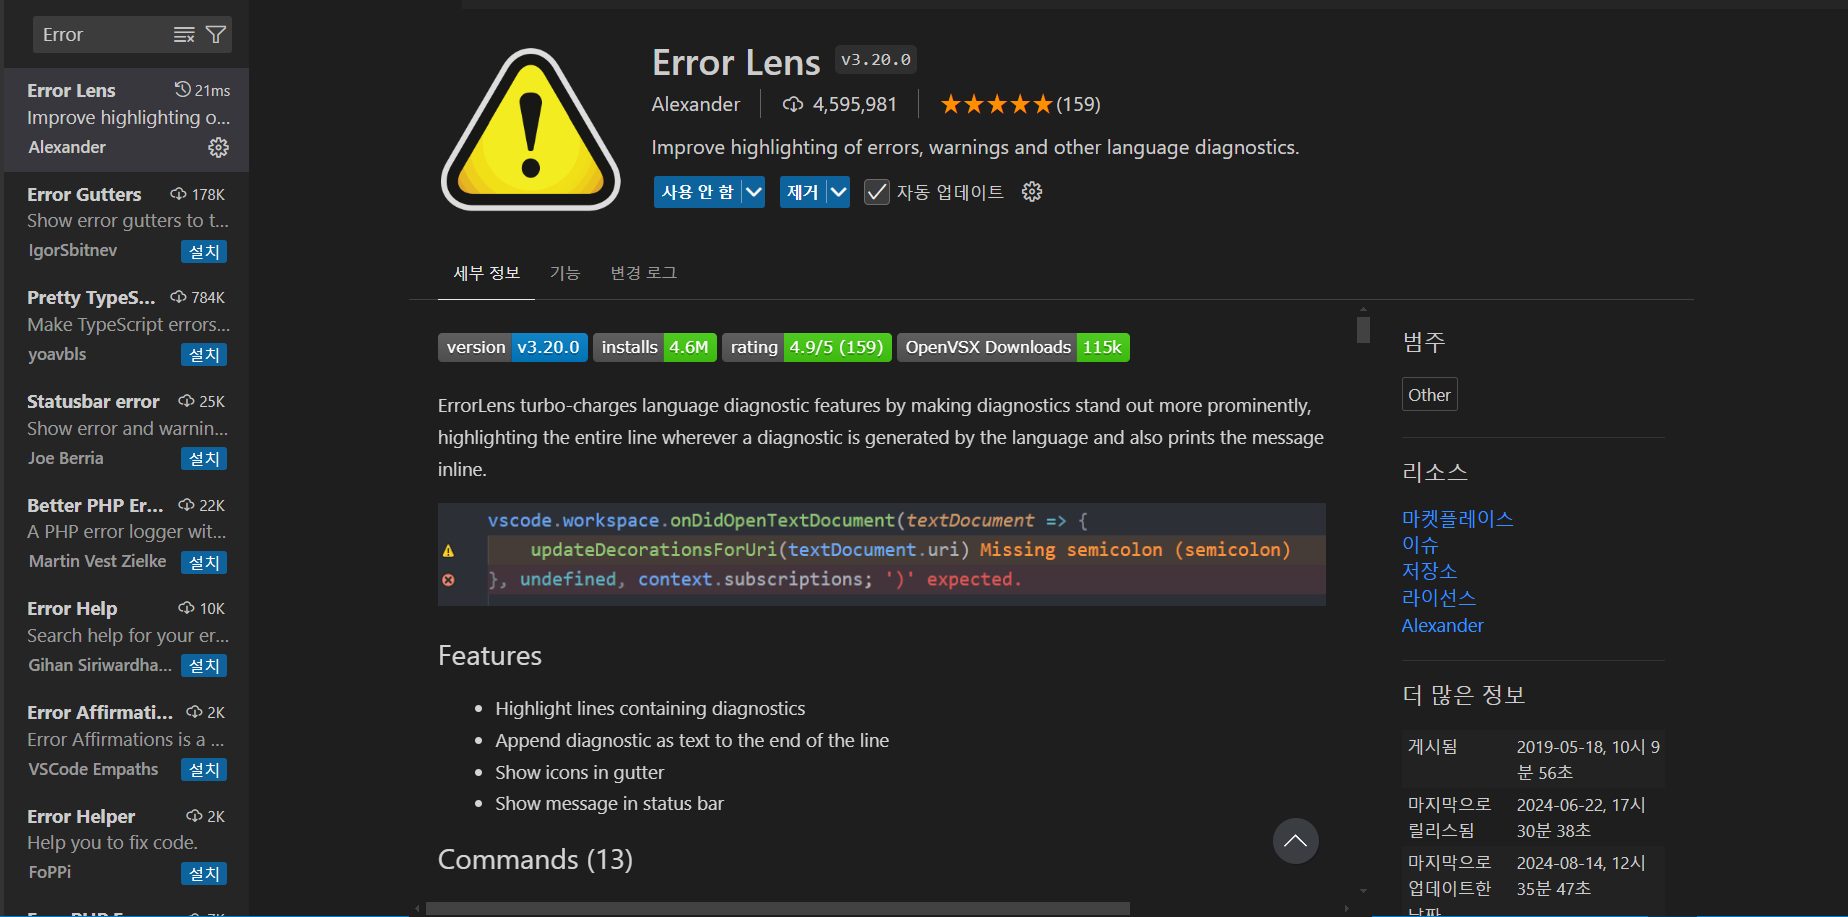The image size is (1848, 917).
Task: Open the 라이선스 resource link
Action: coord(1439,598)
